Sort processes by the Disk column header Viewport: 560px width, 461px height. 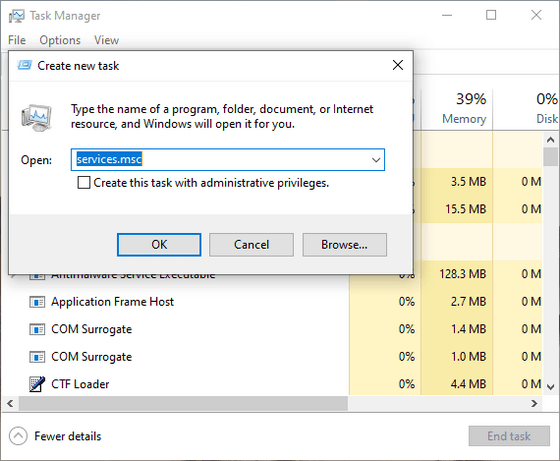click(x=526, y=109)
